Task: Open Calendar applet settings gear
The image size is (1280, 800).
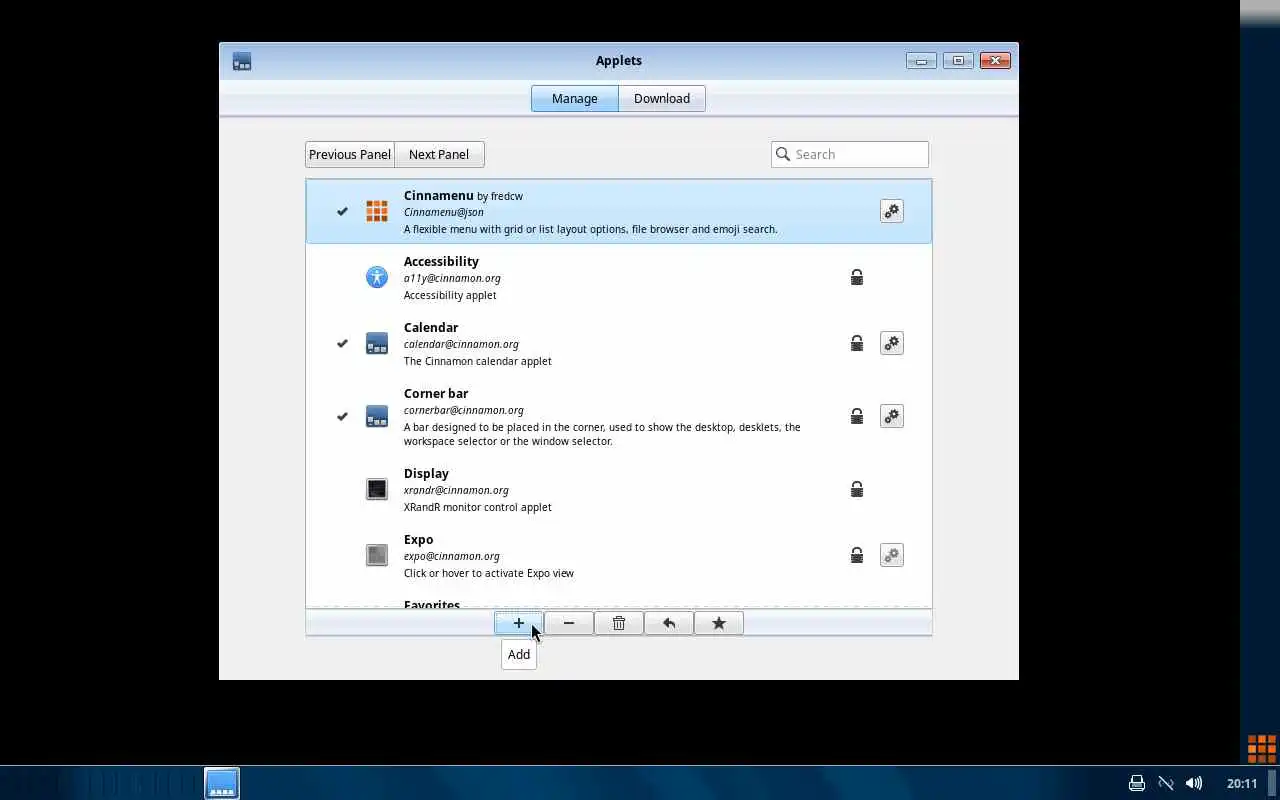Action: (x=891, y=343)
